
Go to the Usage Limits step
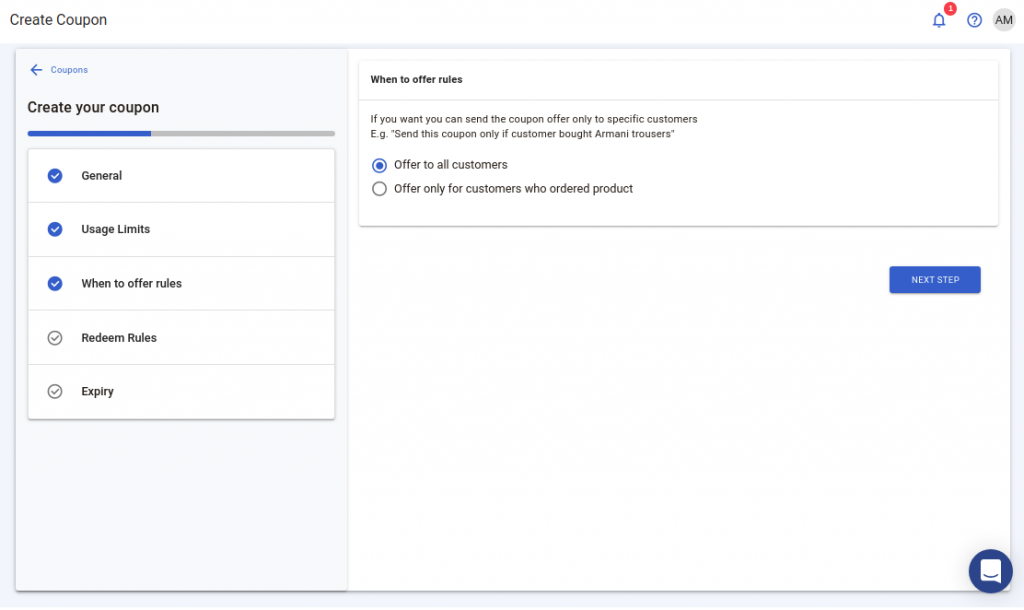point(182,229)
